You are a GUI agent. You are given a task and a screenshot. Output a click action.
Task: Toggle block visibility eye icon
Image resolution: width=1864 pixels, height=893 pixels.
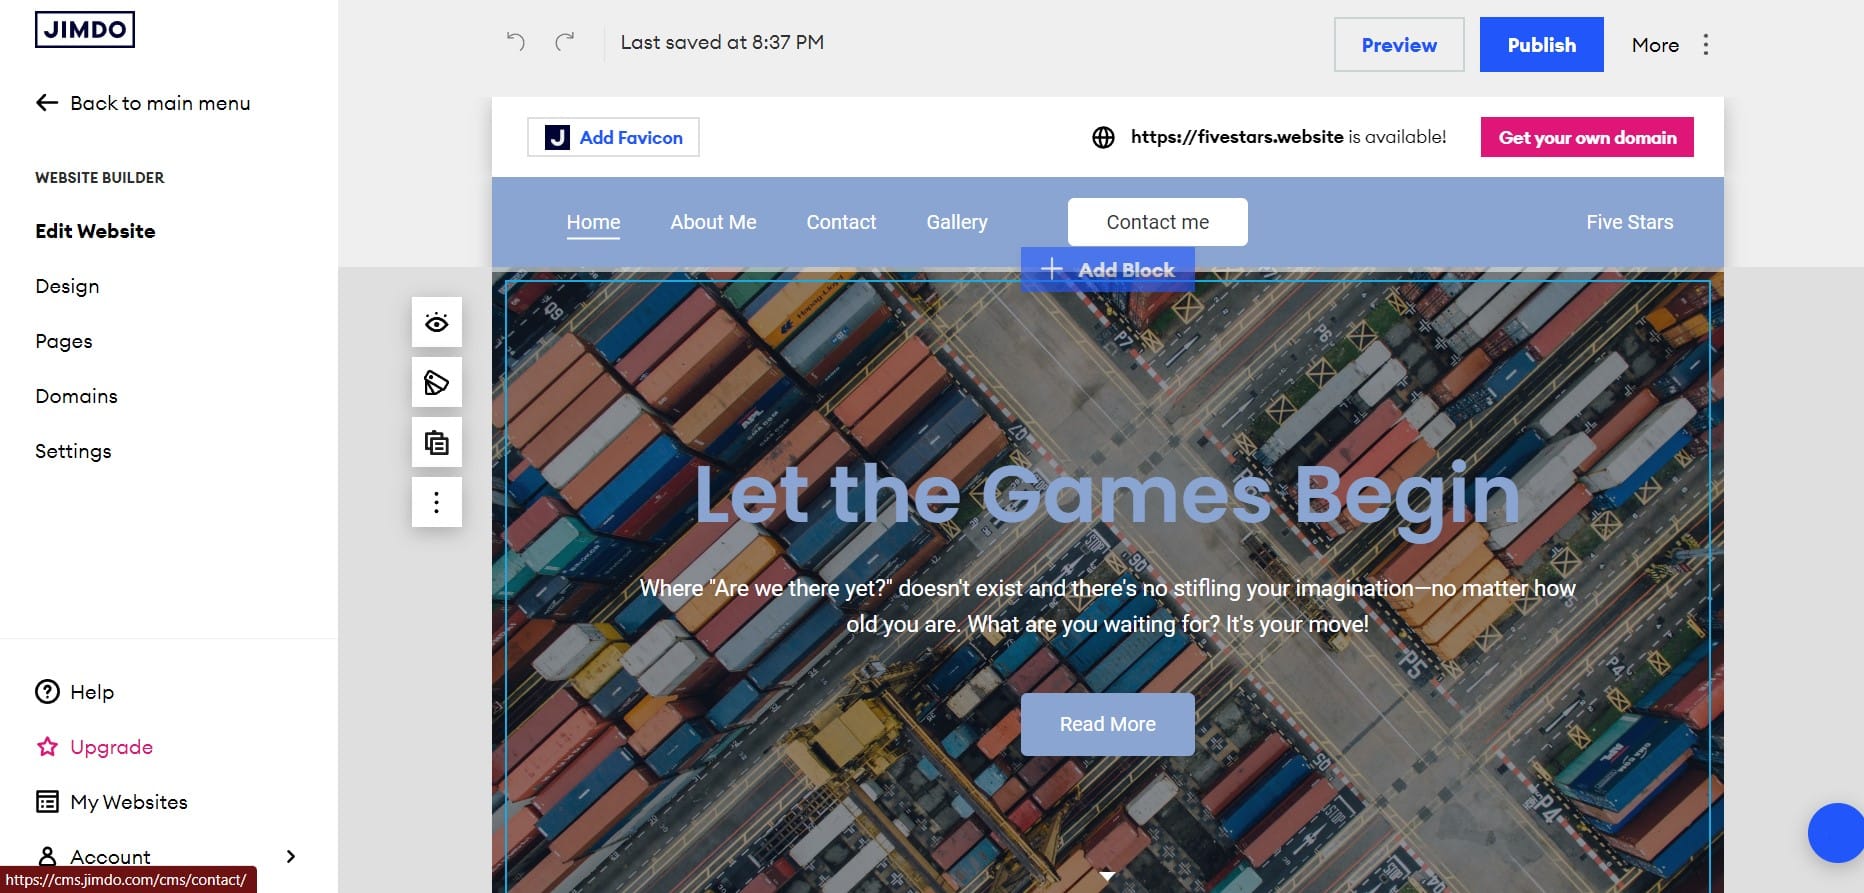coord(437,322)
